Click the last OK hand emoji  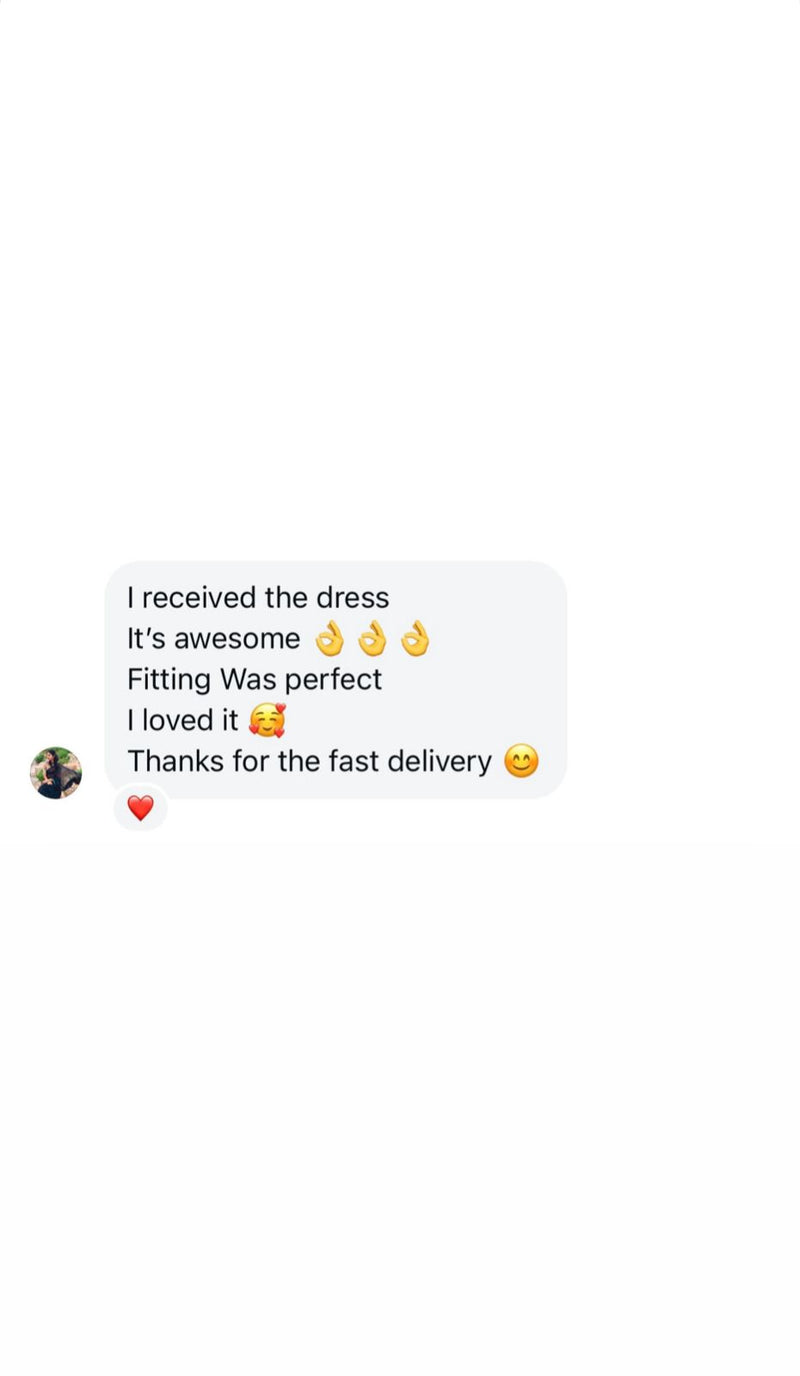(x=415, y=638)
